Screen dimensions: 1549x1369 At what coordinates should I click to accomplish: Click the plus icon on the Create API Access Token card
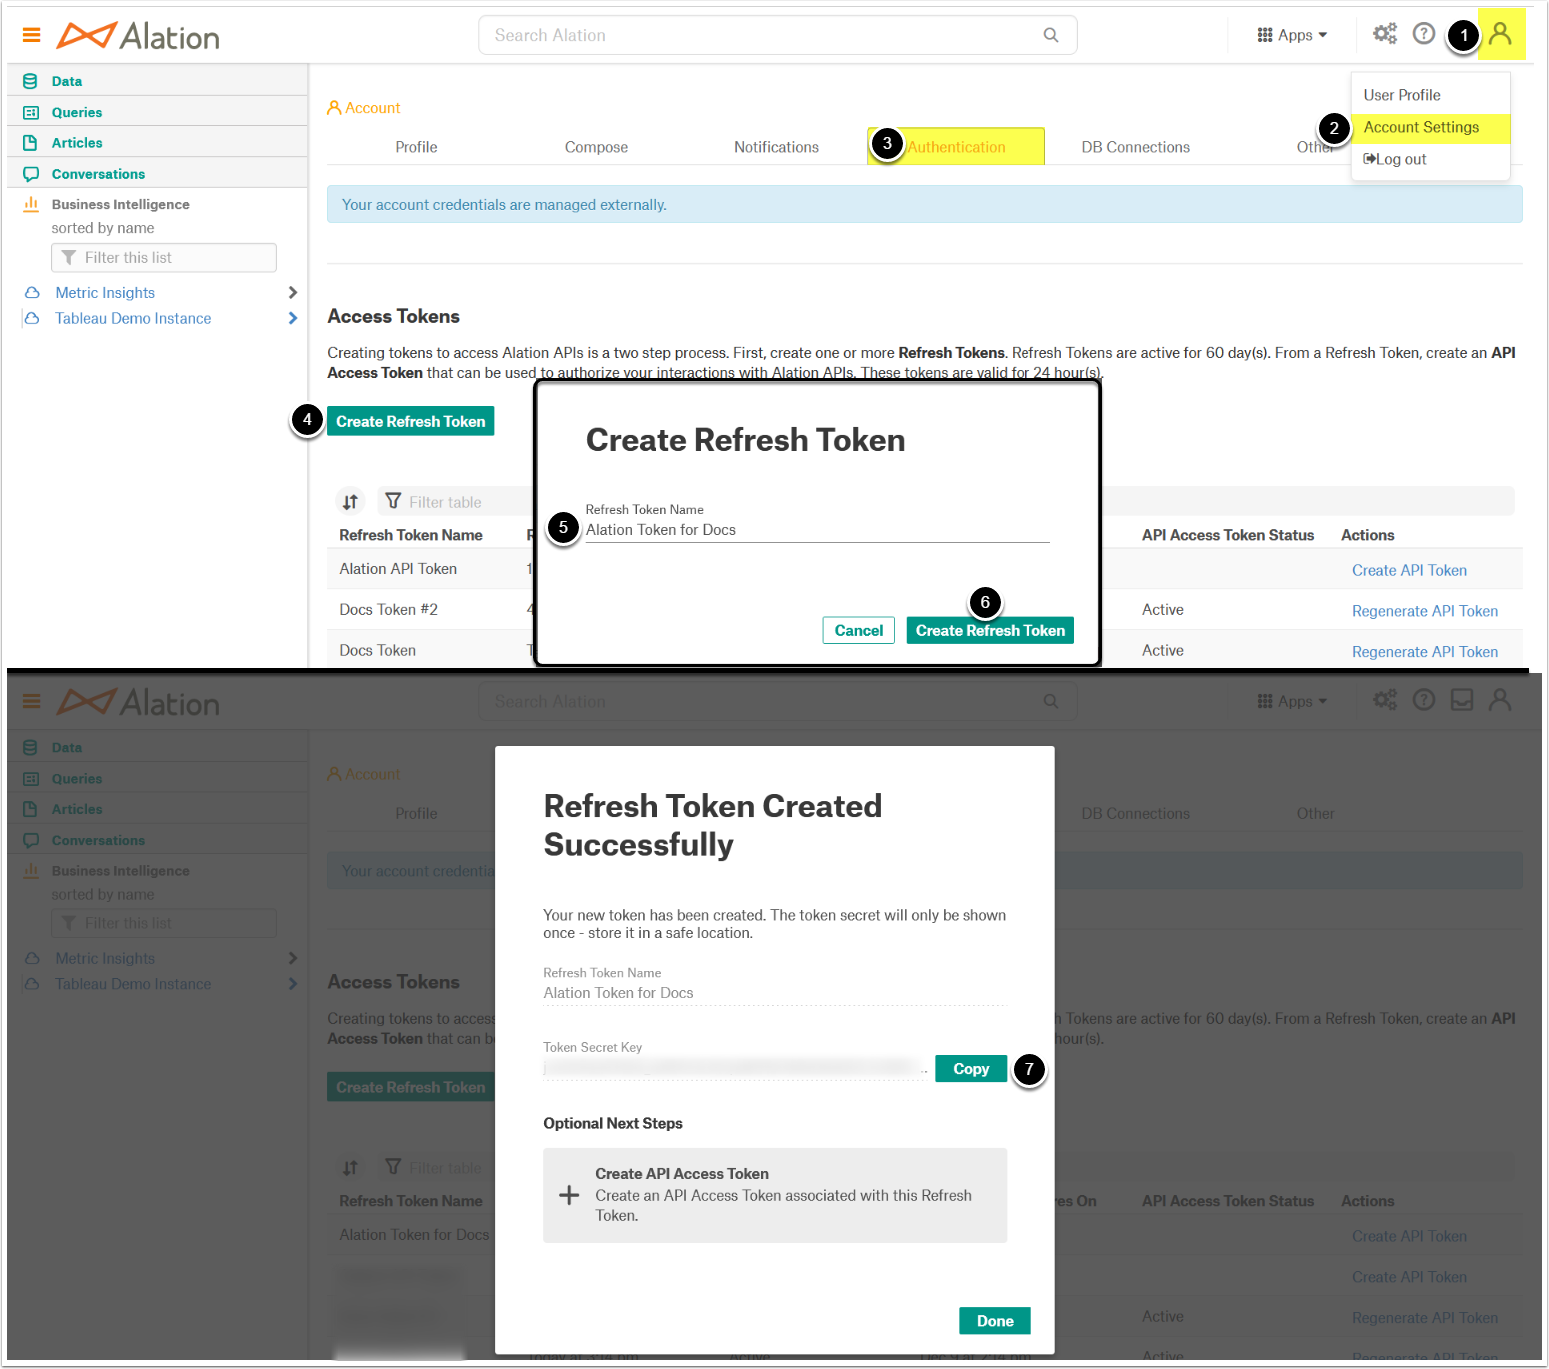pos(569,1195)
